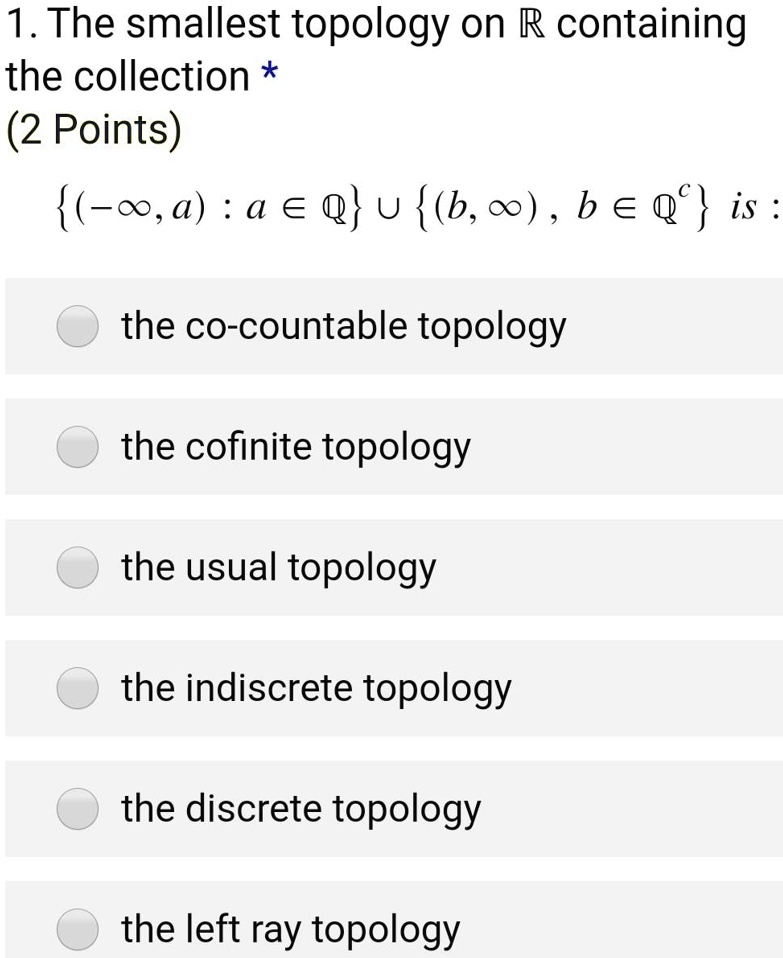Click the indiscrete topology answer label

click(x=316, y=688)
